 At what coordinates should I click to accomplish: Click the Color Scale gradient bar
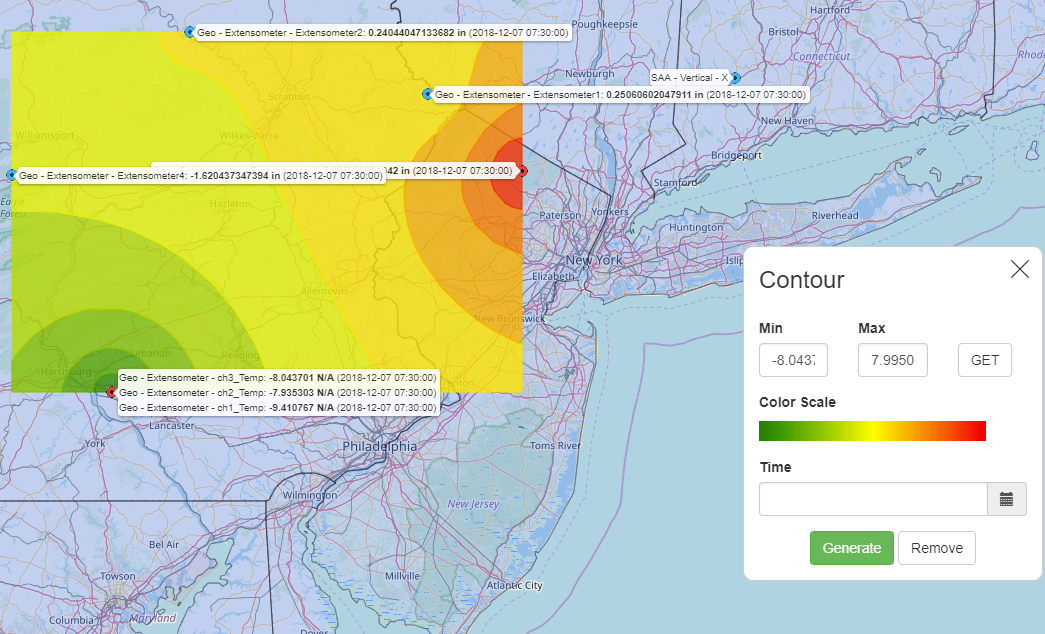872,431
